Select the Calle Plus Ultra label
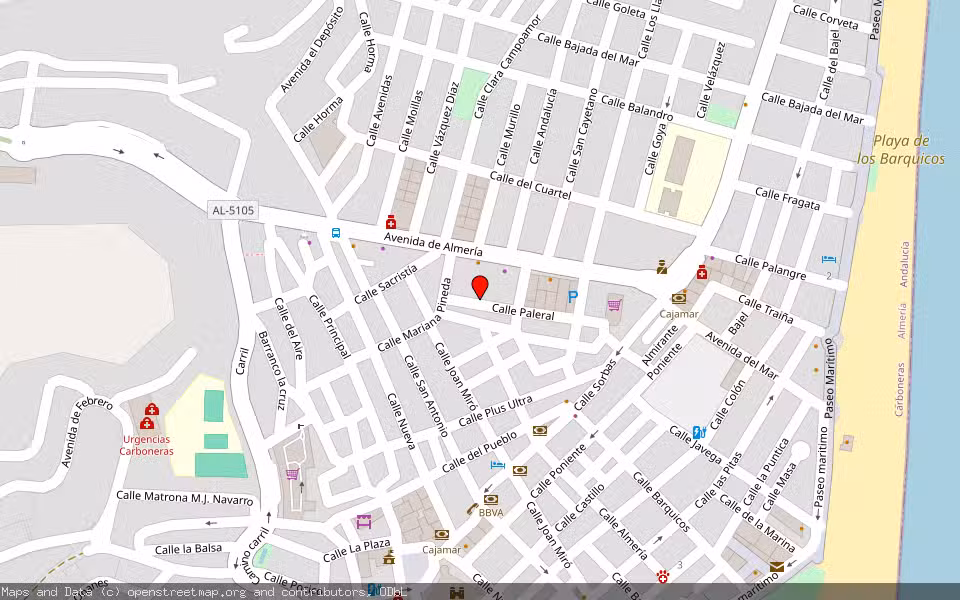 pos(495,411)
